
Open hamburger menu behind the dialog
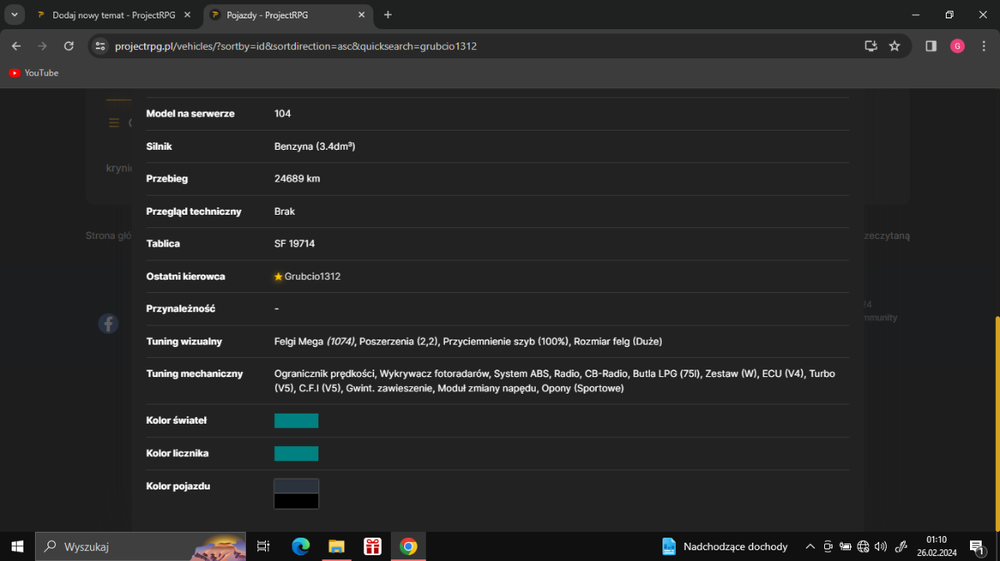click(114, 122)
